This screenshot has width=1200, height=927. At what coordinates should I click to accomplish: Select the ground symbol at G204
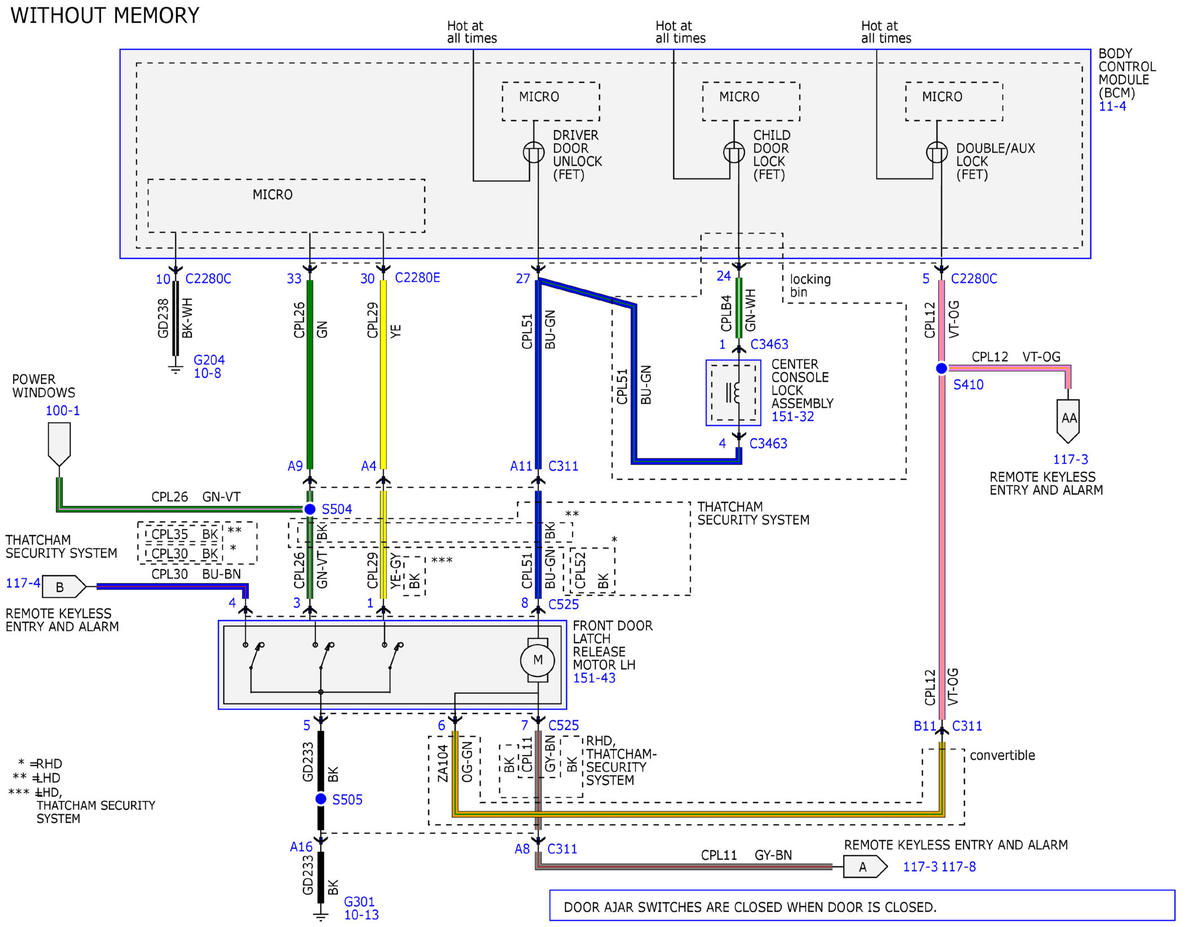point(175,369)
